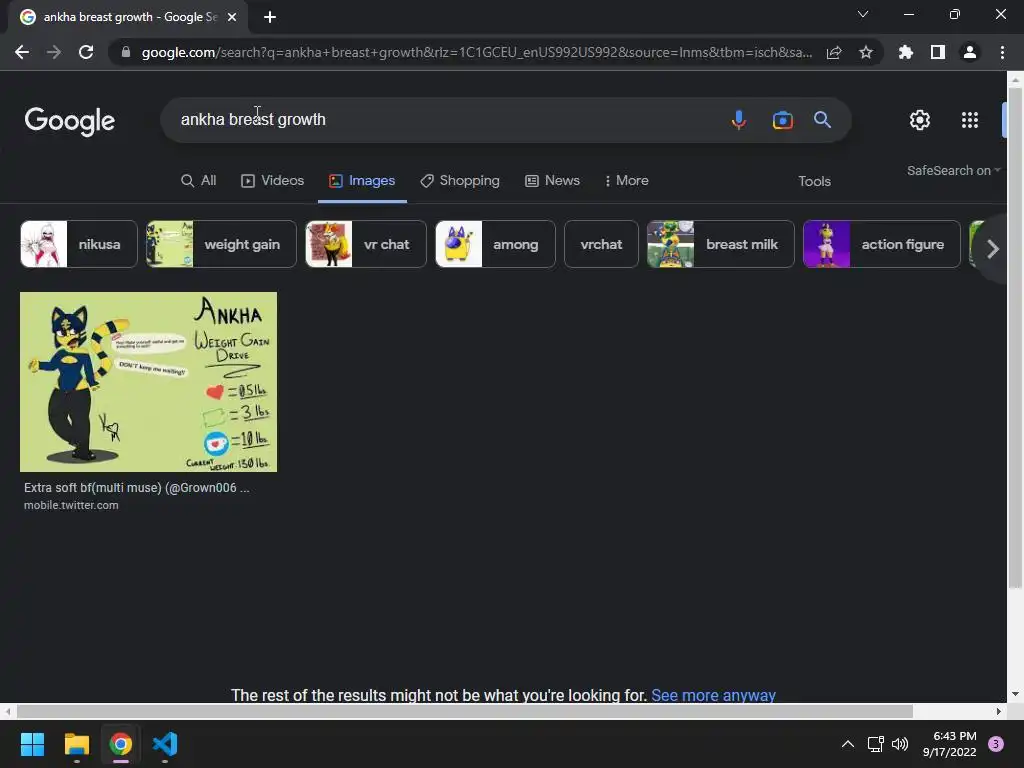Click the vertical scrollbar thumb

[1015, 337]
